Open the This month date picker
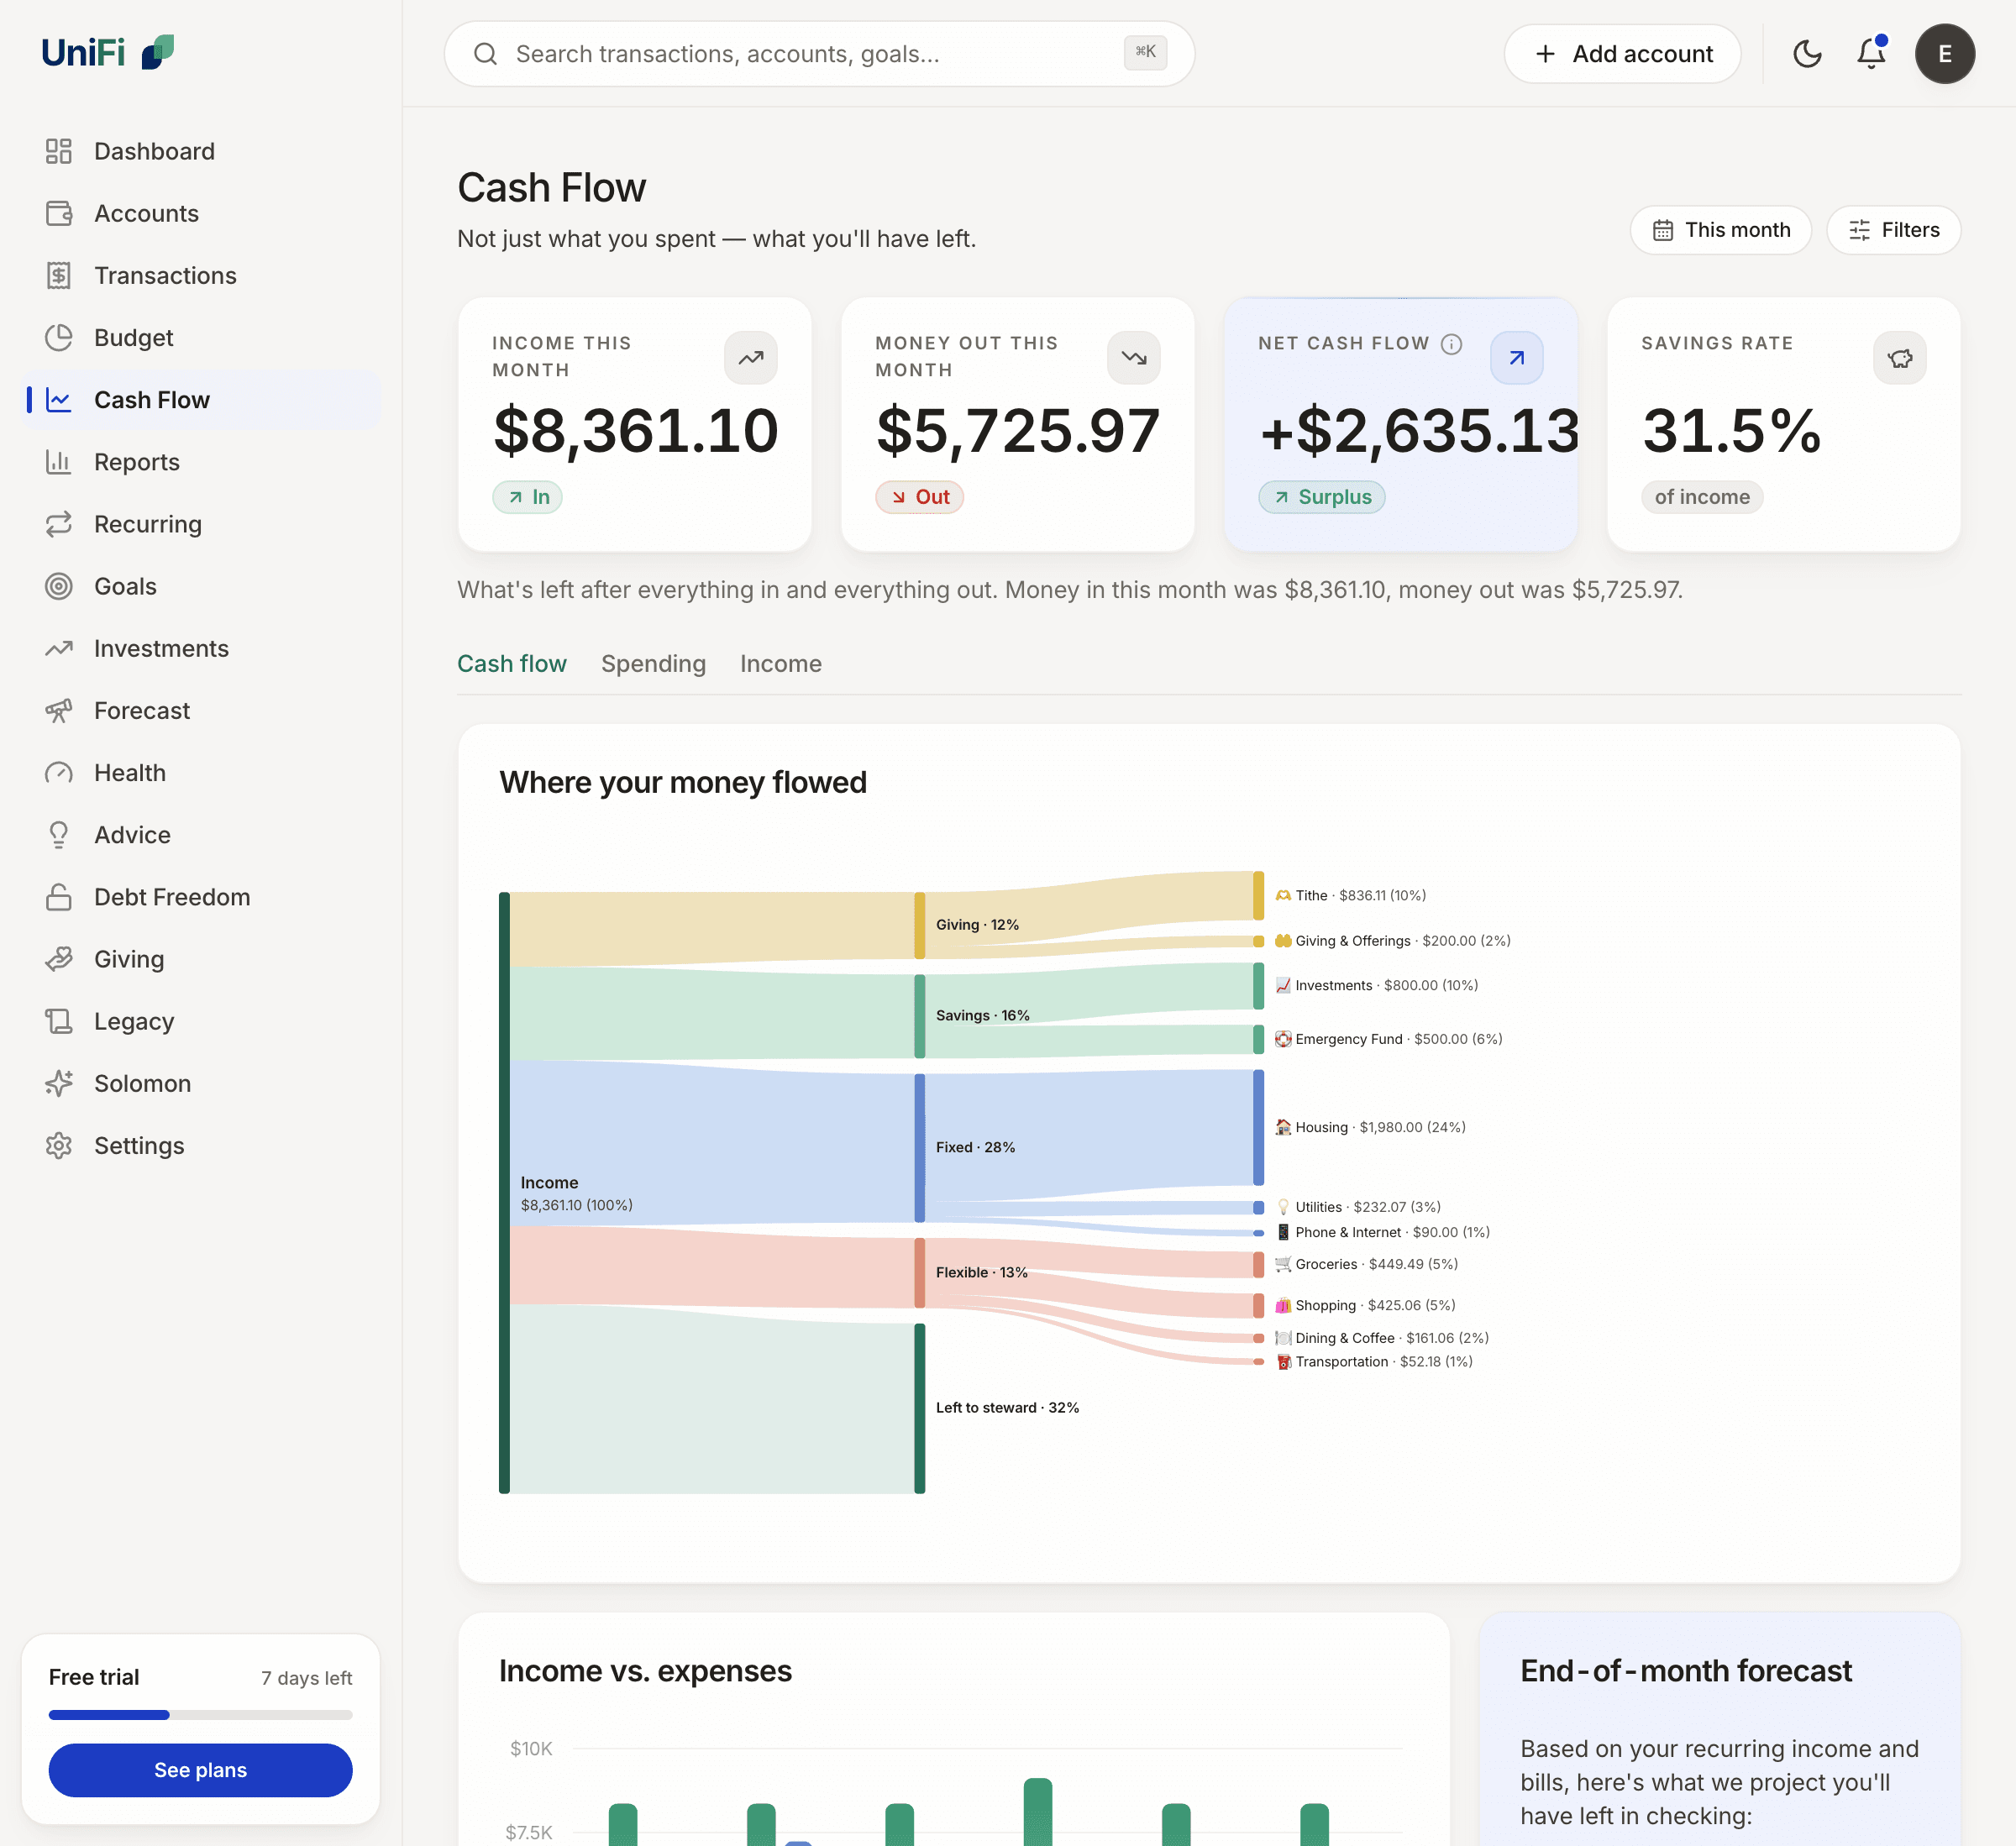This screenshot has width=2016, height=1846. [1720, 230]
